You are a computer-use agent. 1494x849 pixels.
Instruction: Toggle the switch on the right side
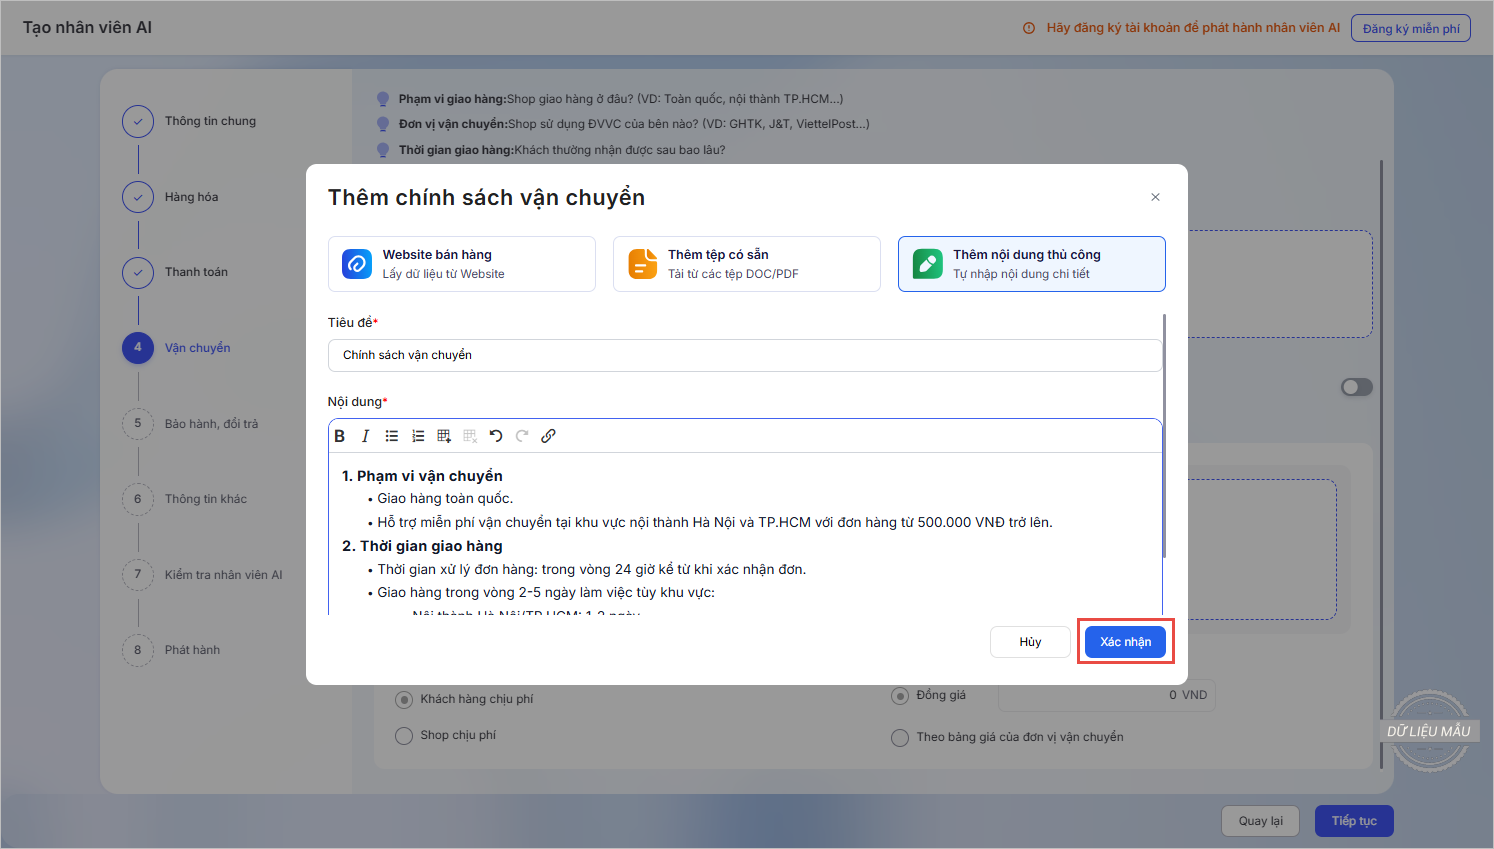point(1356,387)
